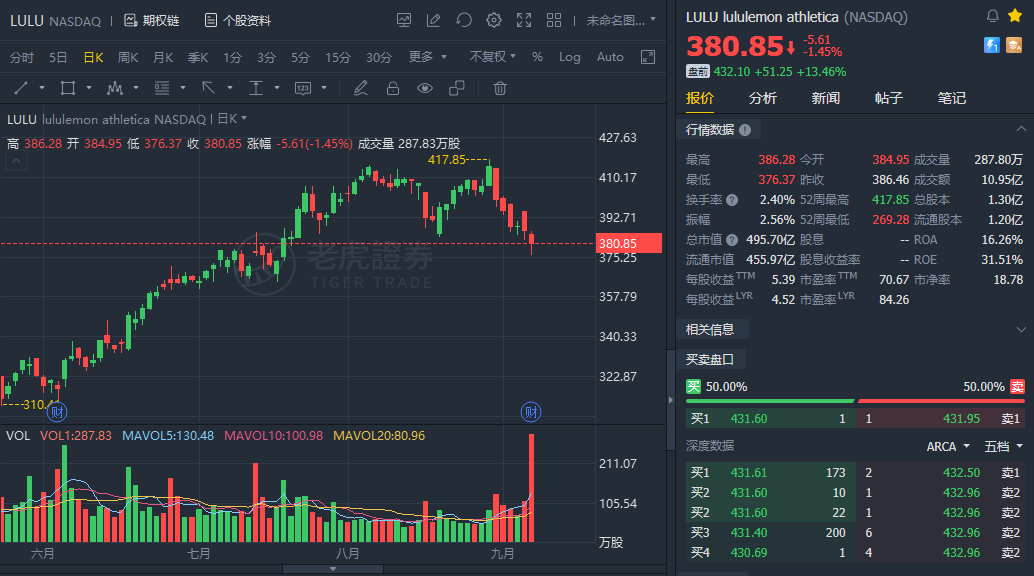This screenshot has height=576, width=1034.
Task: Switch to 新闻 news tab
Action: [x=826, y=98]
